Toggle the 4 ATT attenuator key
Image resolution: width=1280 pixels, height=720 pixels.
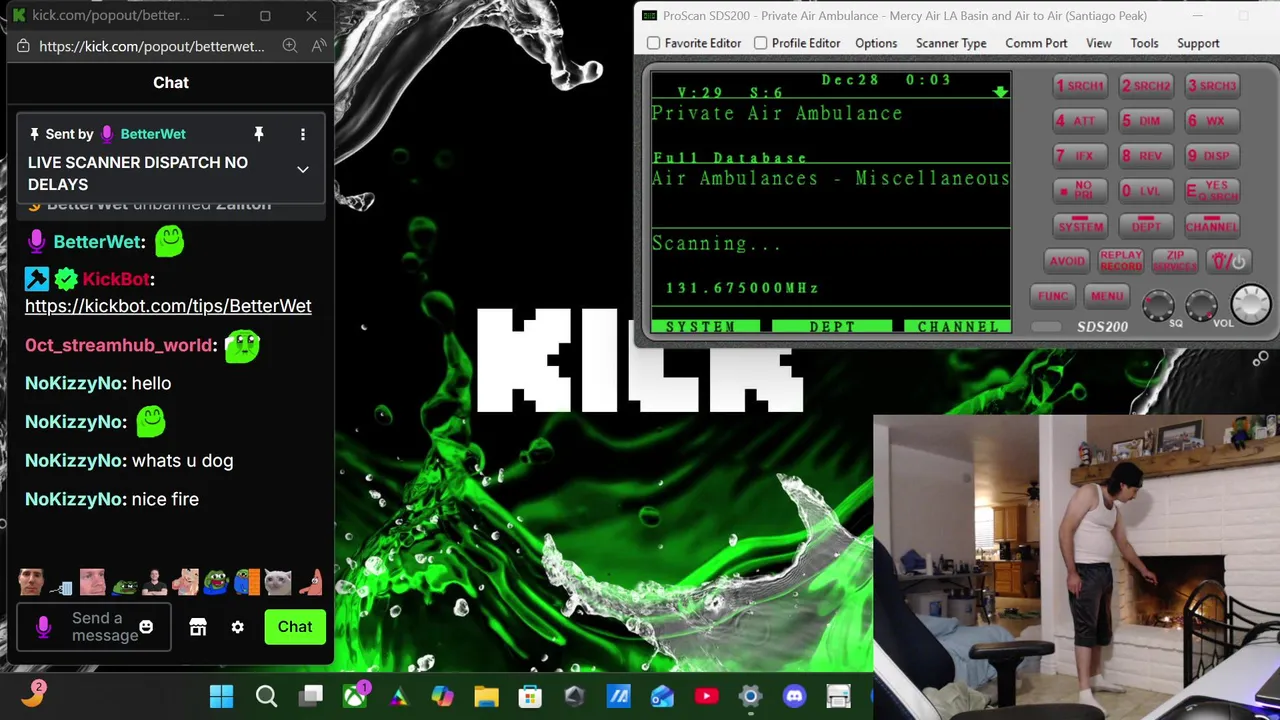[1080, 121]
